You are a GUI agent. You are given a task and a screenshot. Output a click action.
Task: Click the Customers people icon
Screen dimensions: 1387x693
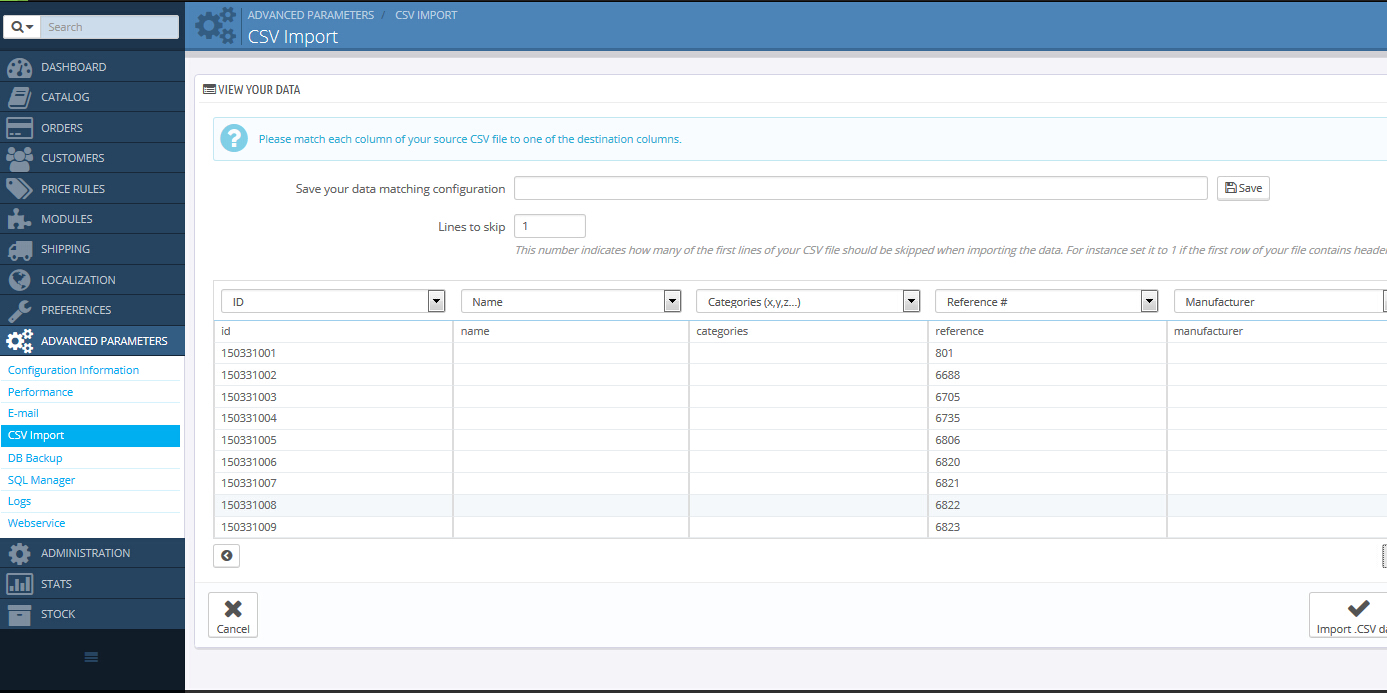[19, 158]
